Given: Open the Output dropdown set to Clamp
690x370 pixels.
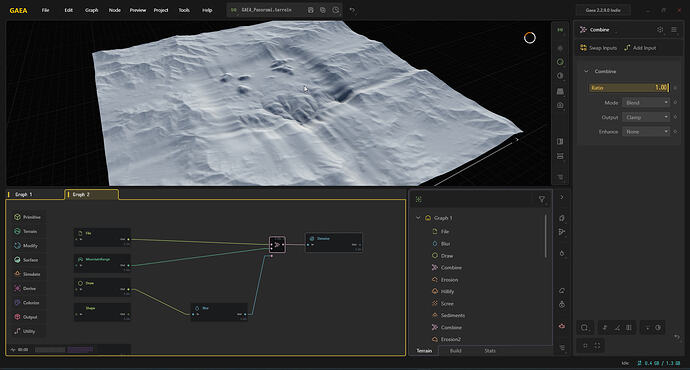Looking at the screenshot, I should (x=646, y=117).
